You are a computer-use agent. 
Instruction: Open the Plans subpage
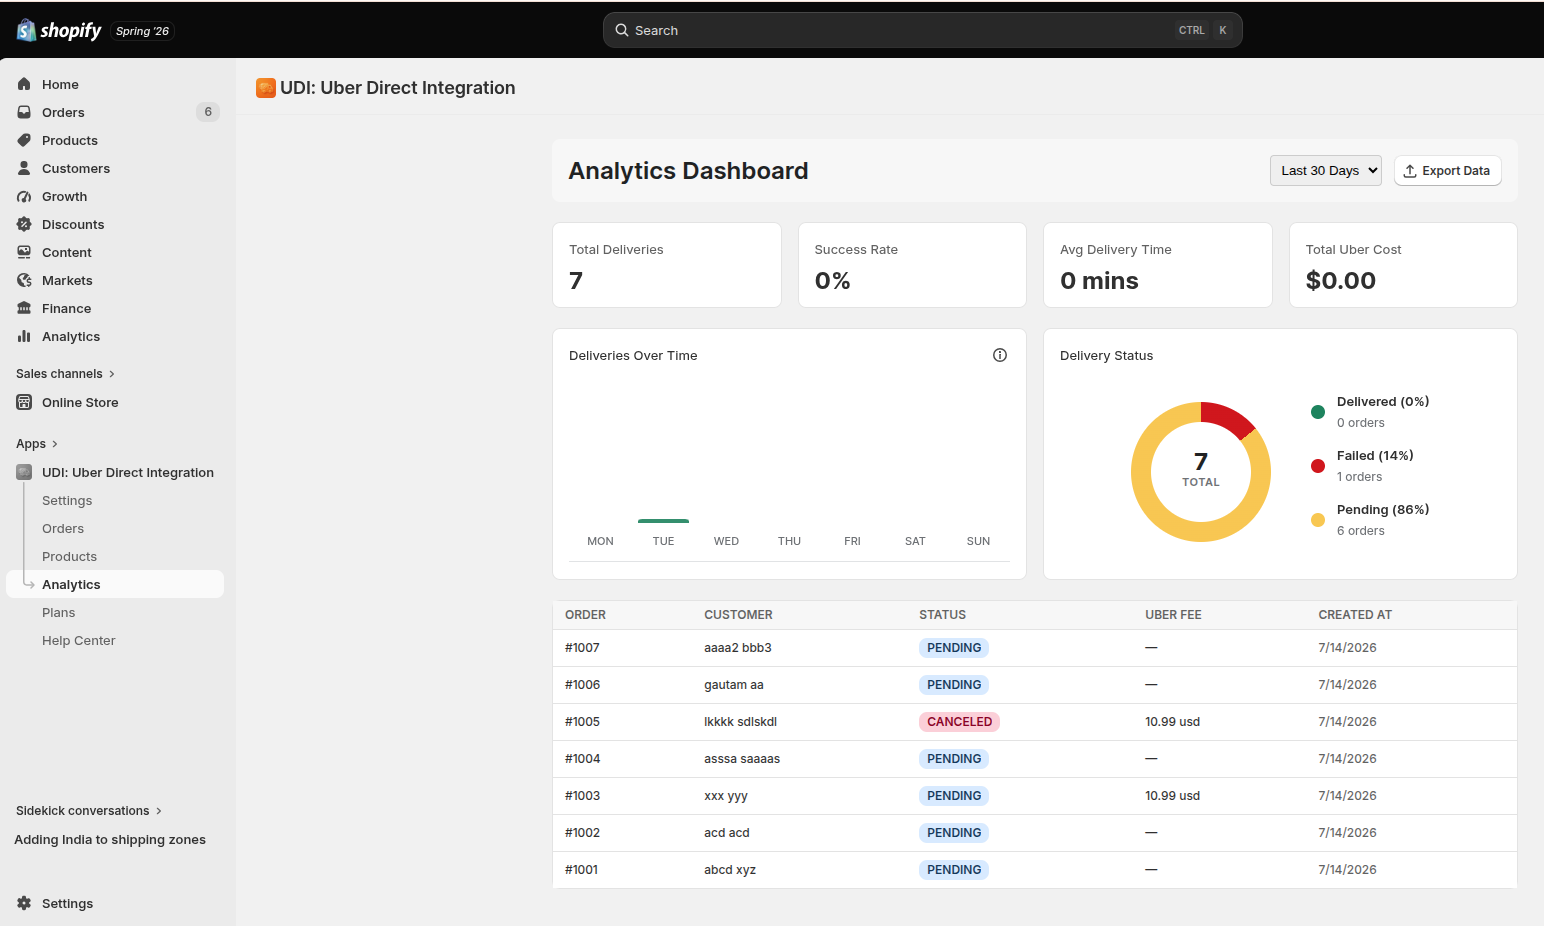[x=59, y=612]
